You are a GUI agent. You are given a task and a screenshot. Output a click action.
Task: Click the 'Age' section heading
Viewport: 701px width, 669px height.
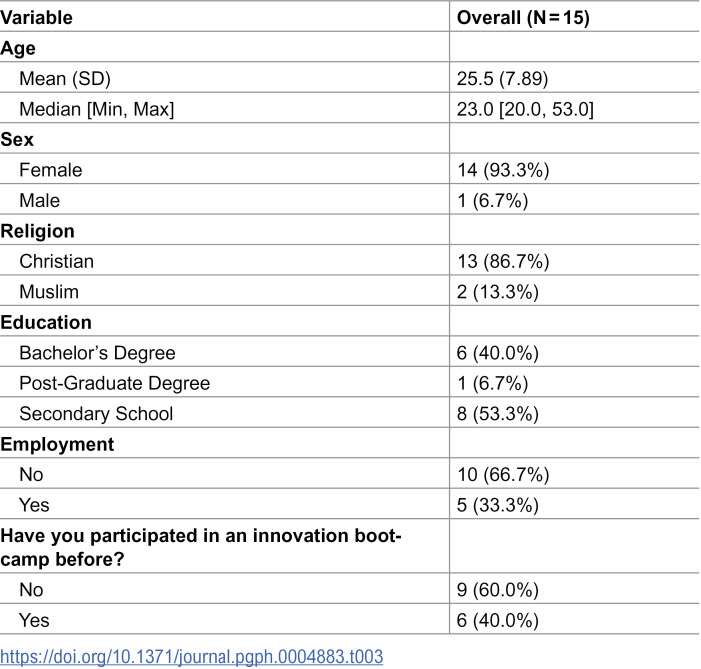click(18, 48)
